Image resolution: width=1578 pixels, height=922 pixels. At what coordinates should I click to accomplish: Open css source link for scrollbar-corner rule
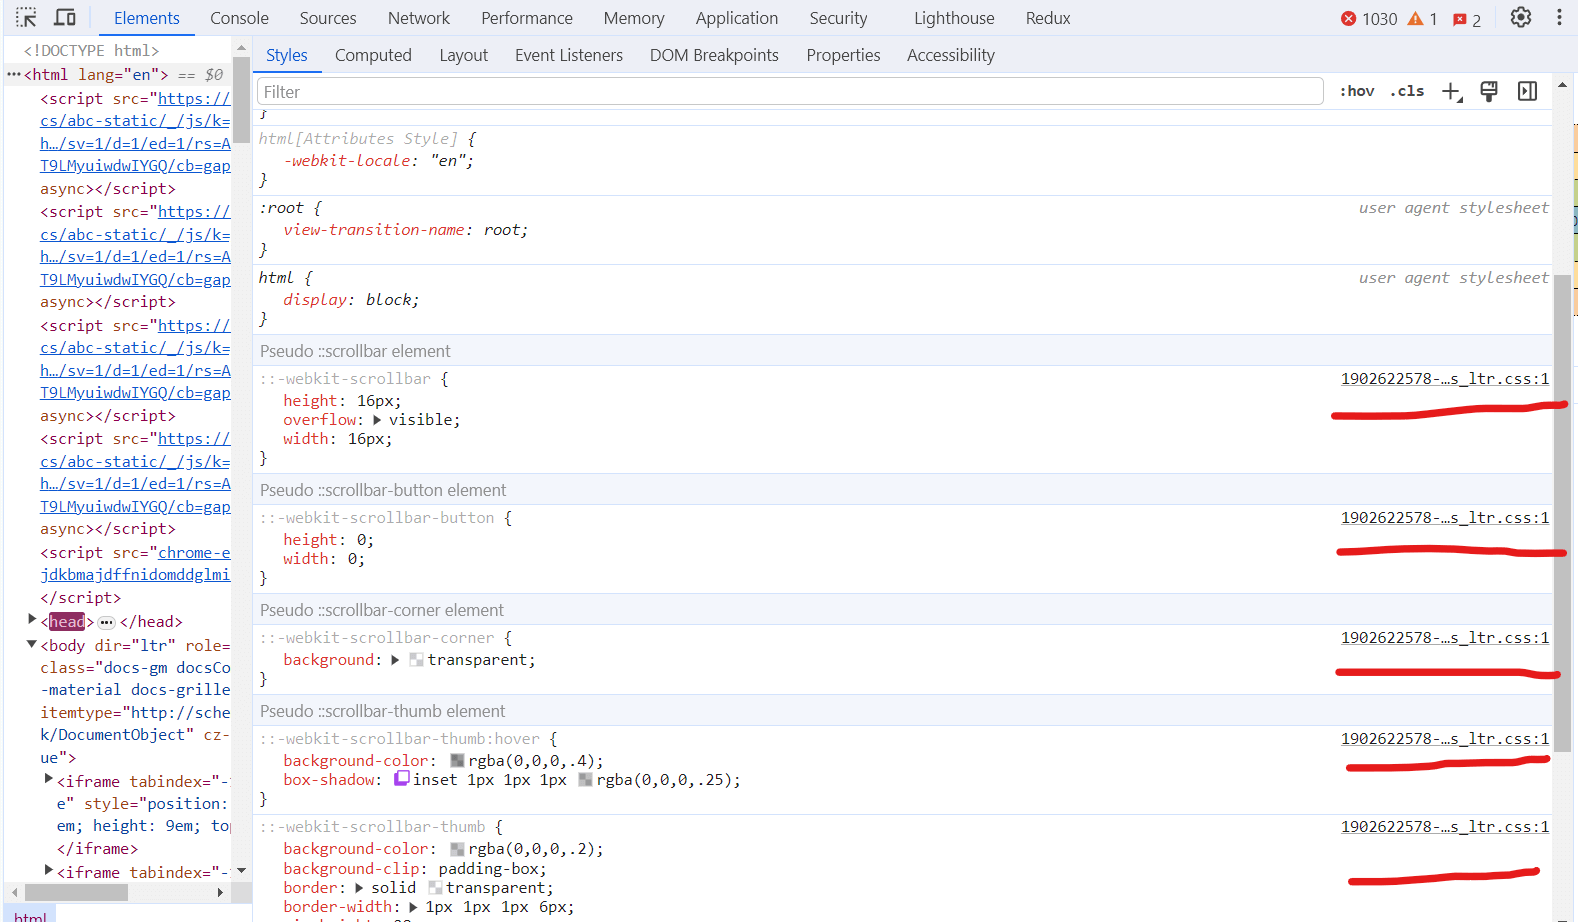tap(1445, 638)
